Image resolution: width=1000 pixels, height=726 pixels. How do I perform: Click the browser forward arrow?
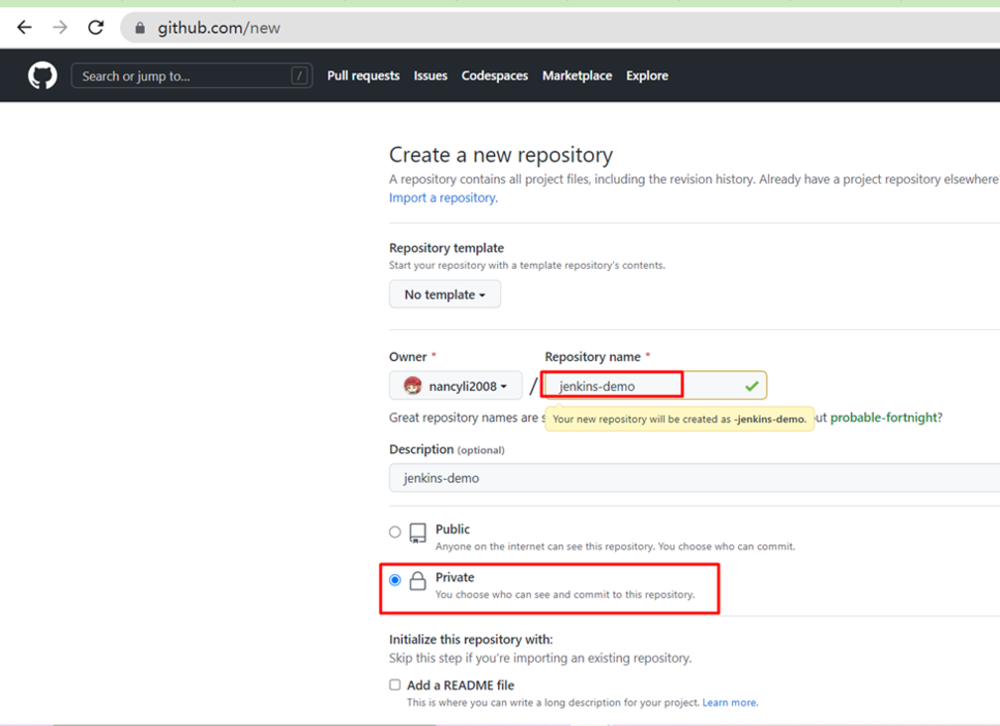point(60,28)
